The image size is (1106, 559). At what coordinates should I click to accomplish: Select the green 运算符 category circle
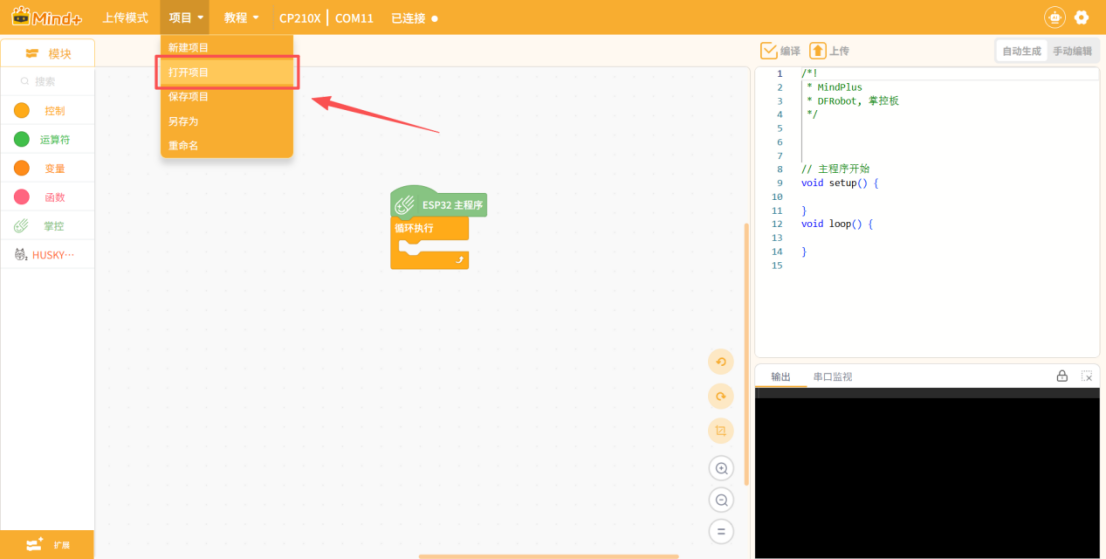pyautogui.click(x=21, y=139)
